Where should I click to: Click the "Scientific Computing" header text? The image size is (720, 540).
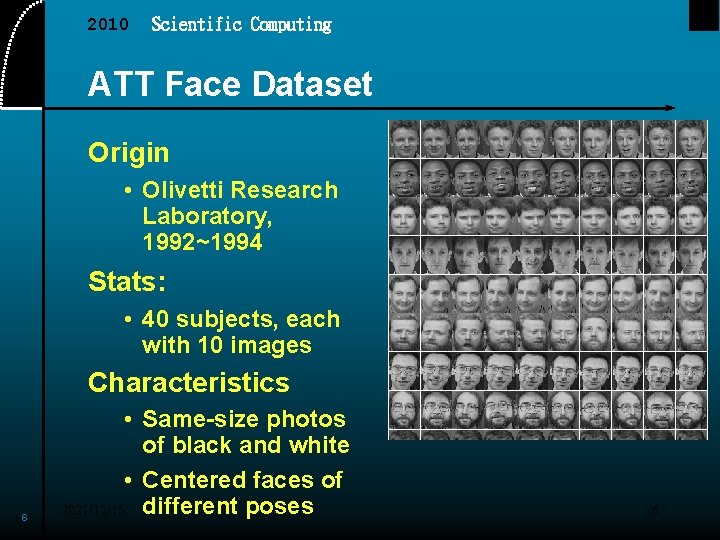pos(242,24)
